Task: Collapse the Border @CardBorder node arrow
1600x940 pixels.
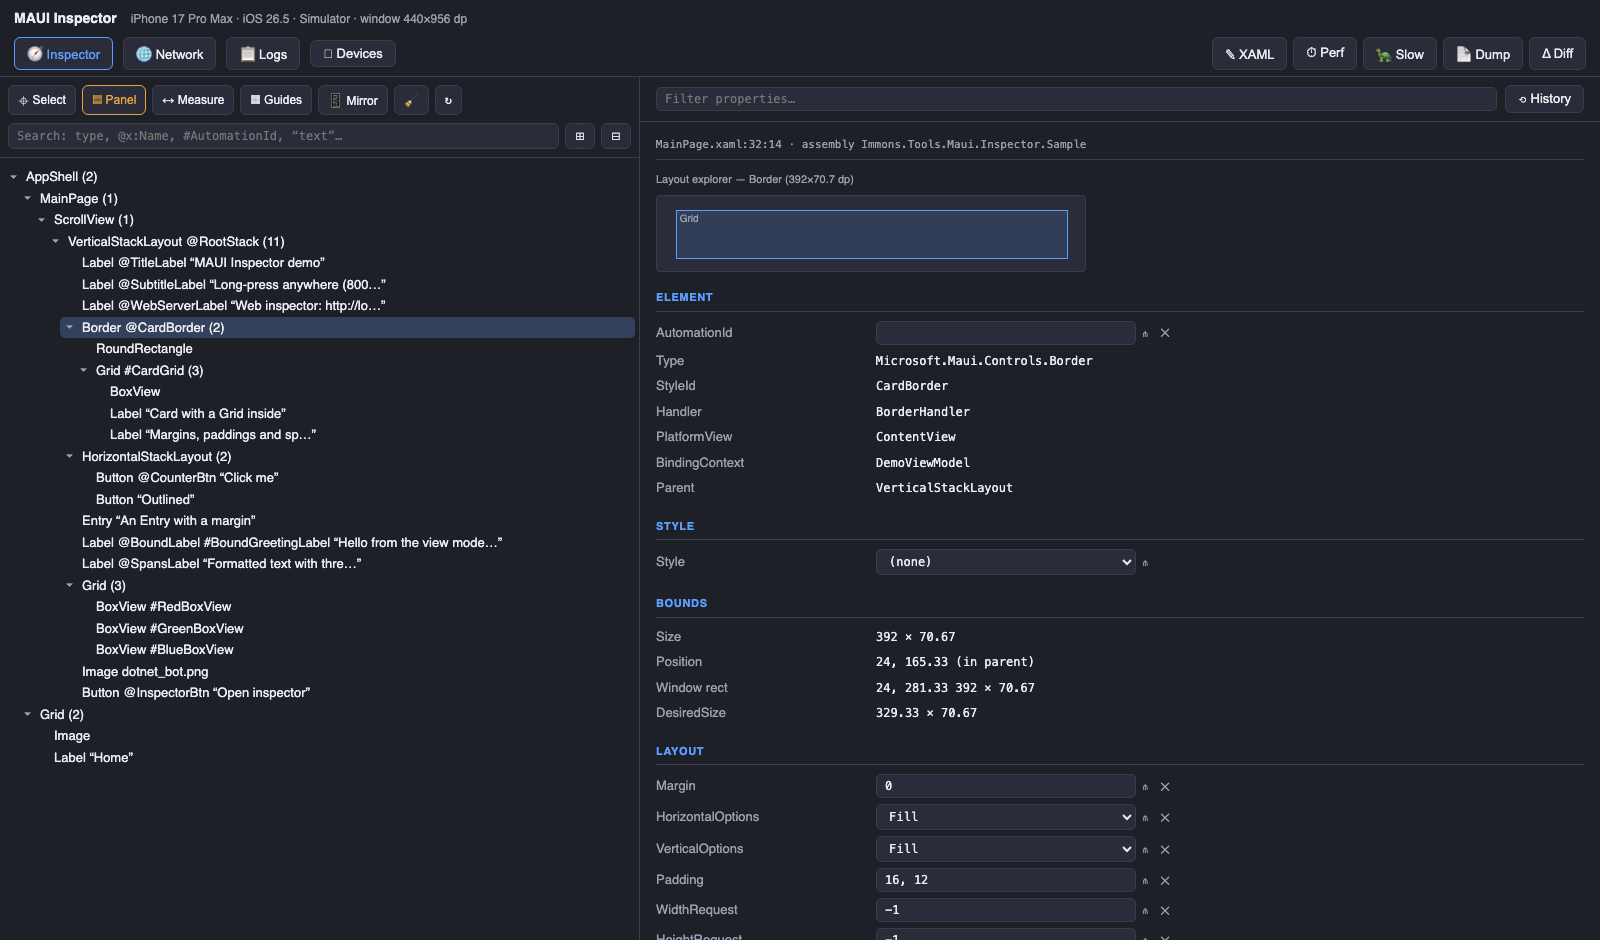Action: (x=70, y=328)
